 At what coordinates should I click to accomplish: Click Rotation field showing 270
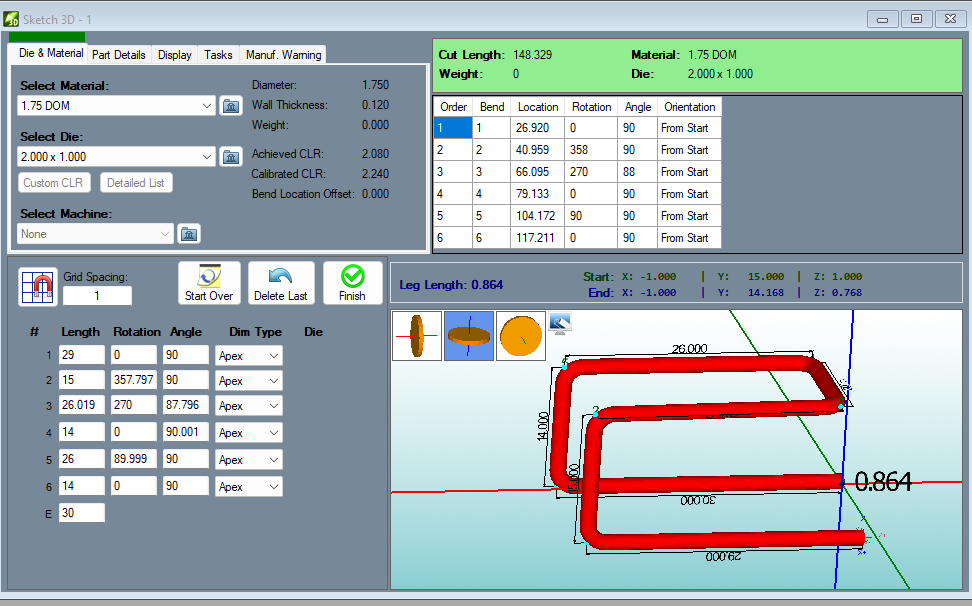[134, 405]
